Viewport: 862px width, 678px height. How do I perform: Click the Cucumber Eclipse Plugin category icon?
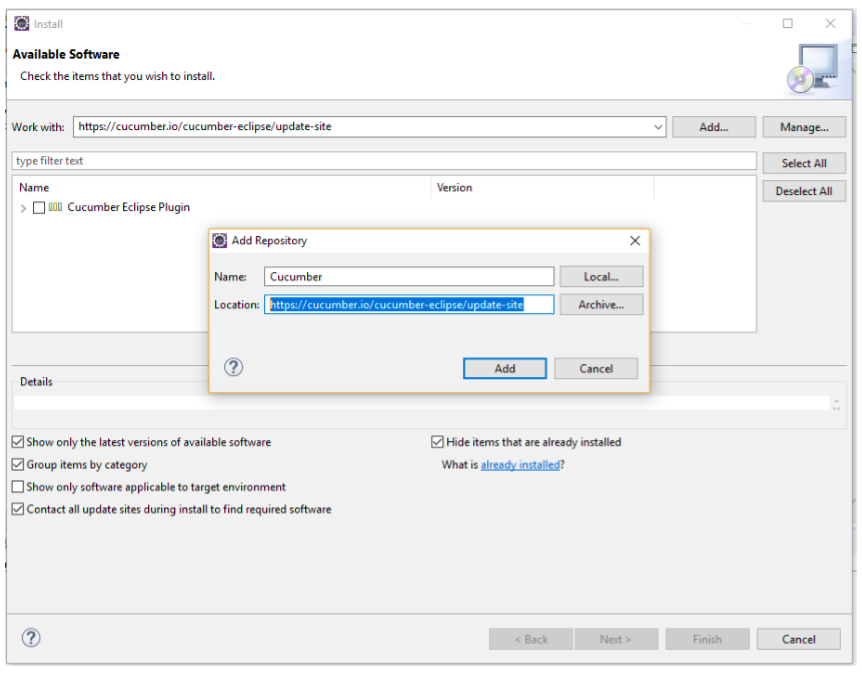click(x=55, y=207)
